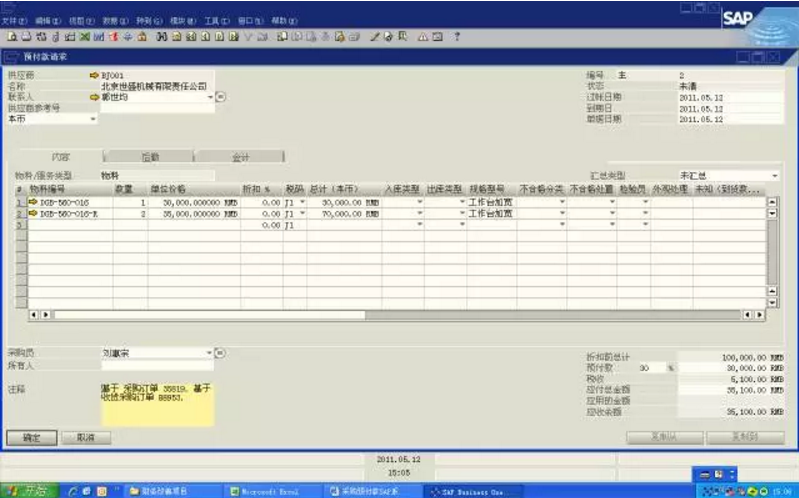Switch to the 后勤 tab
The image size is (799, 498).
(x=149, y=157)
